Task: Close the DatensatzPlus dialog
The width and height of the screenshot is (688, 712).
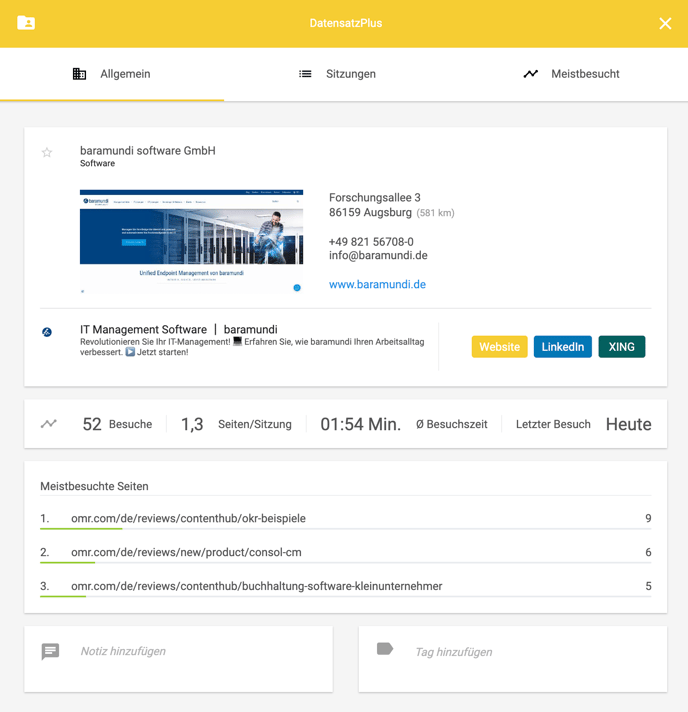Action: tap(665, 23)
